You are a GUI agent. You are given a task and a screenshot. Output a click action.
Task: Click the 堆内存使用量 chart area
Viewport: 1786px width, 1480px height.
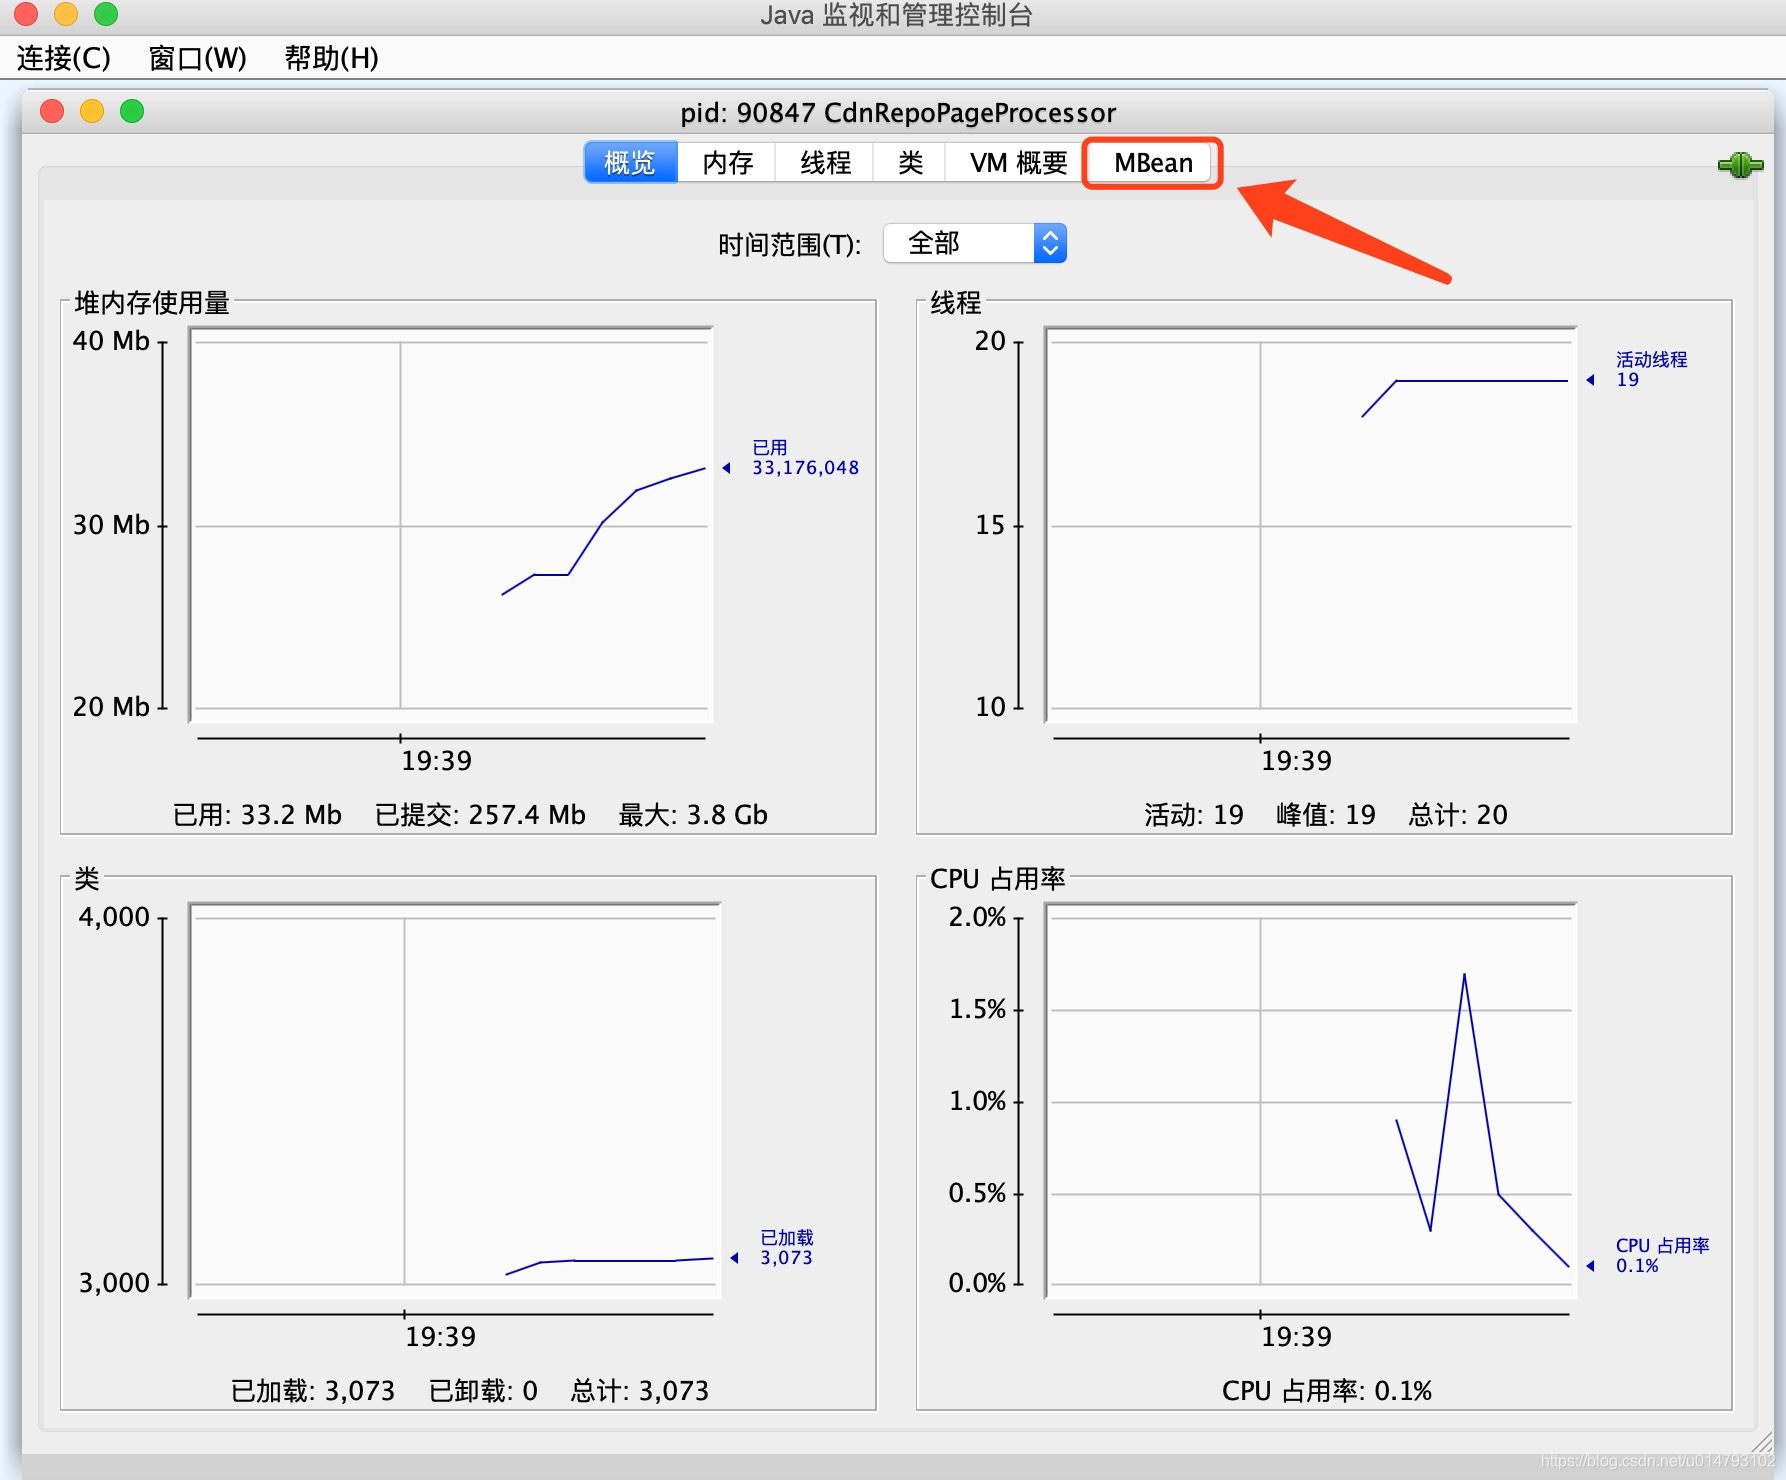(451, 524)
